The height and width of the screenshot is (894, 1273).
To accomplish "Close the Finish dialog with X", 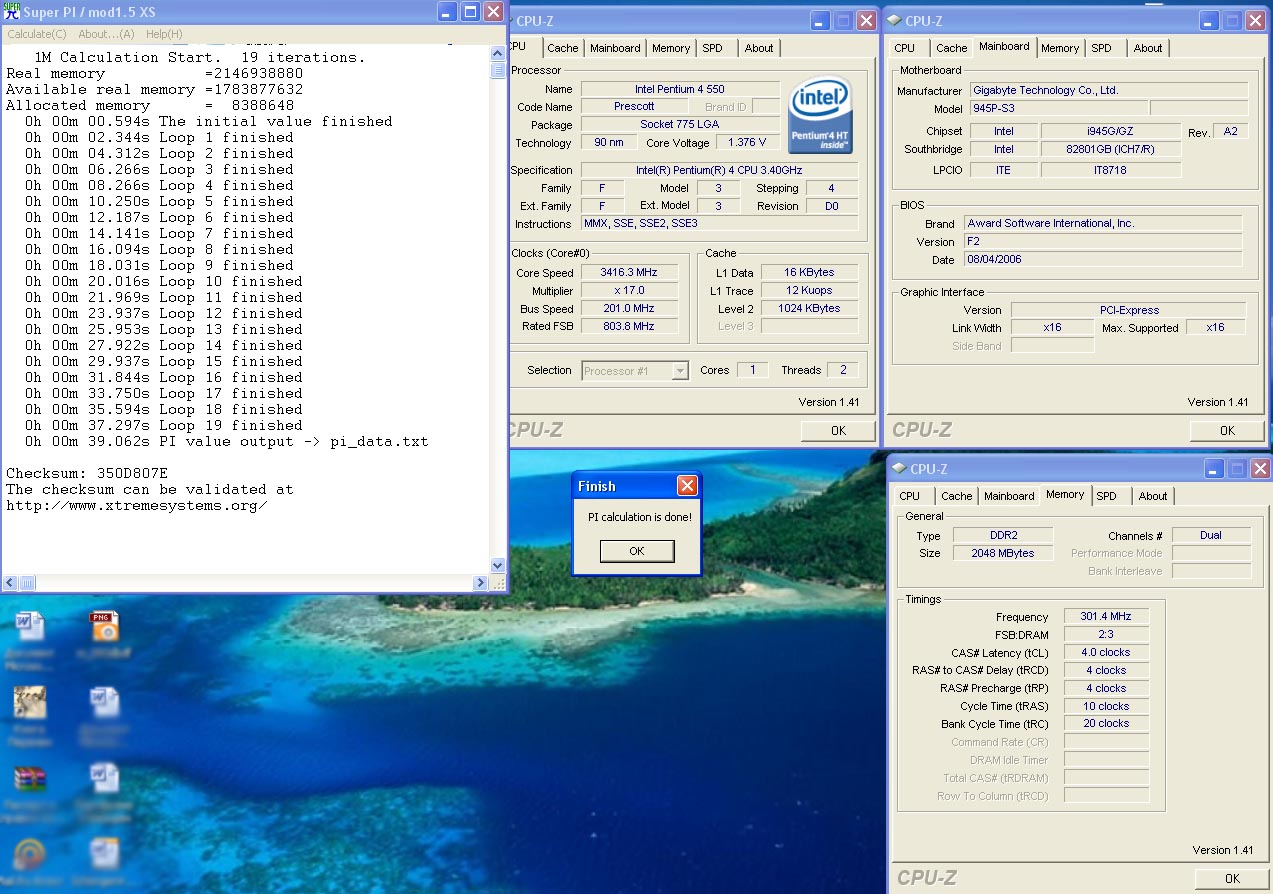I will [x=687, y=486].
